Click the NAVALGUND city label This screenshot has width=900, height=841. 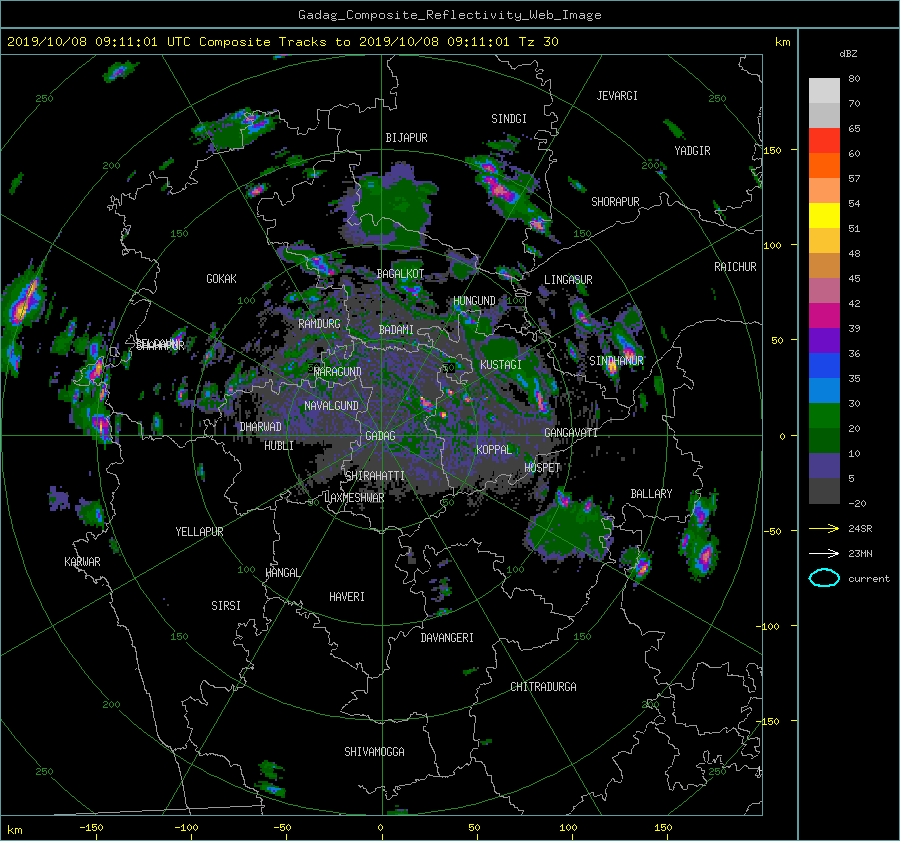click(x=331, y=406)
